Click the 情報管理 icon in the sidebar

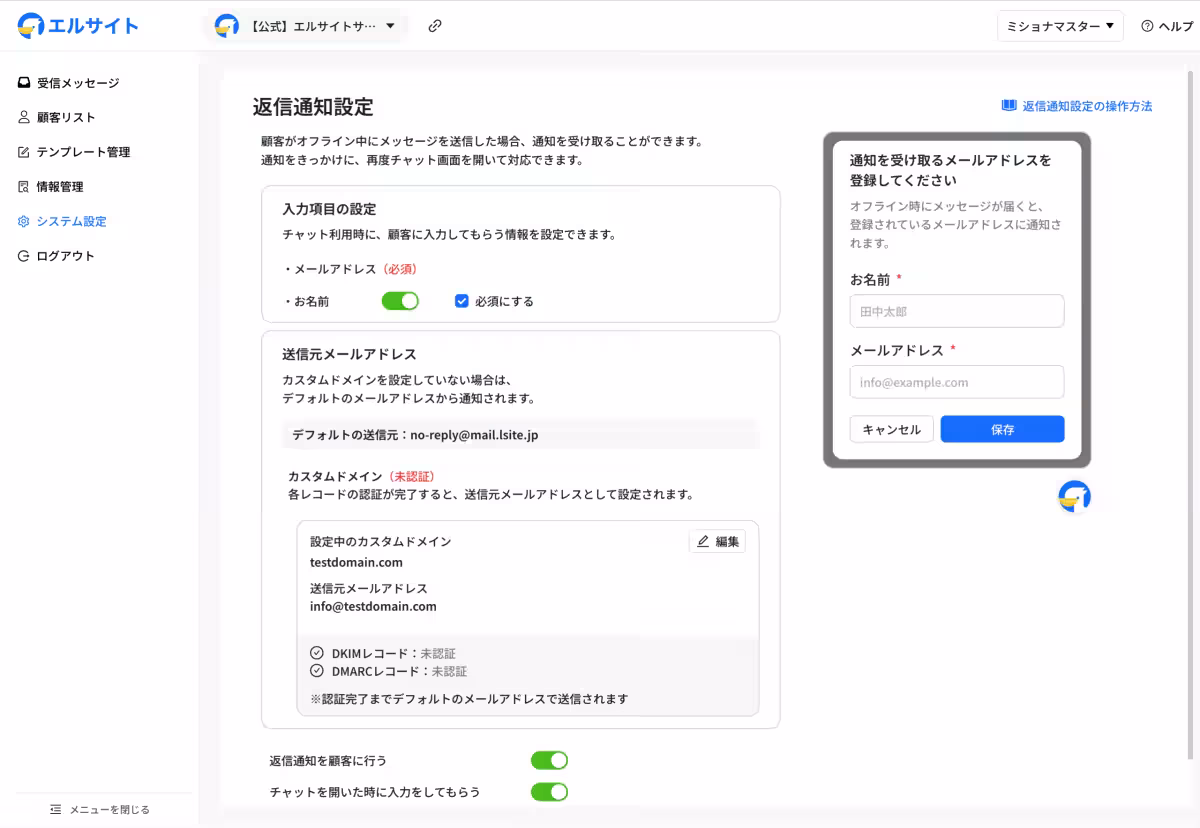[x=22, y=186]
